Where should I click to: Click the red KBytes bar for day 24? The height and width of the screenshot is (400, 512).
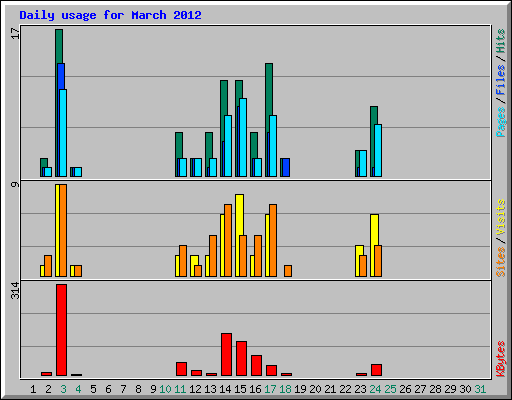click(x=376, y=370)
